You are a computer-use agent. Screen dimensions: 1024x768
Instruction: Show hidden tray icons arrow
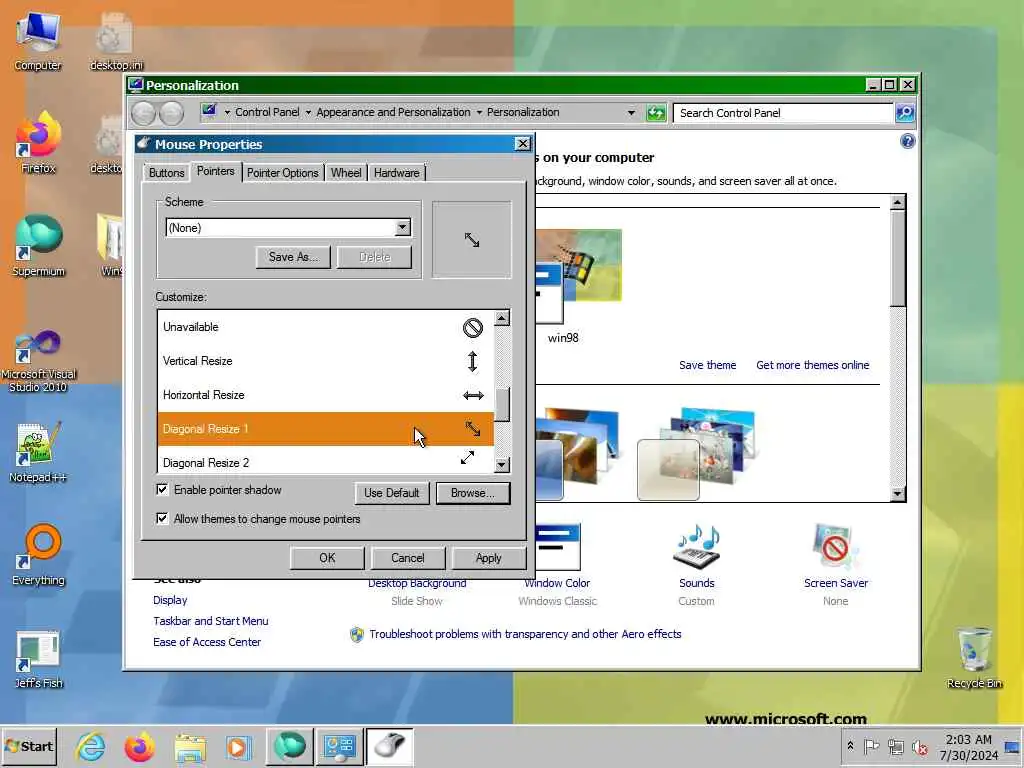click(850, 746)
